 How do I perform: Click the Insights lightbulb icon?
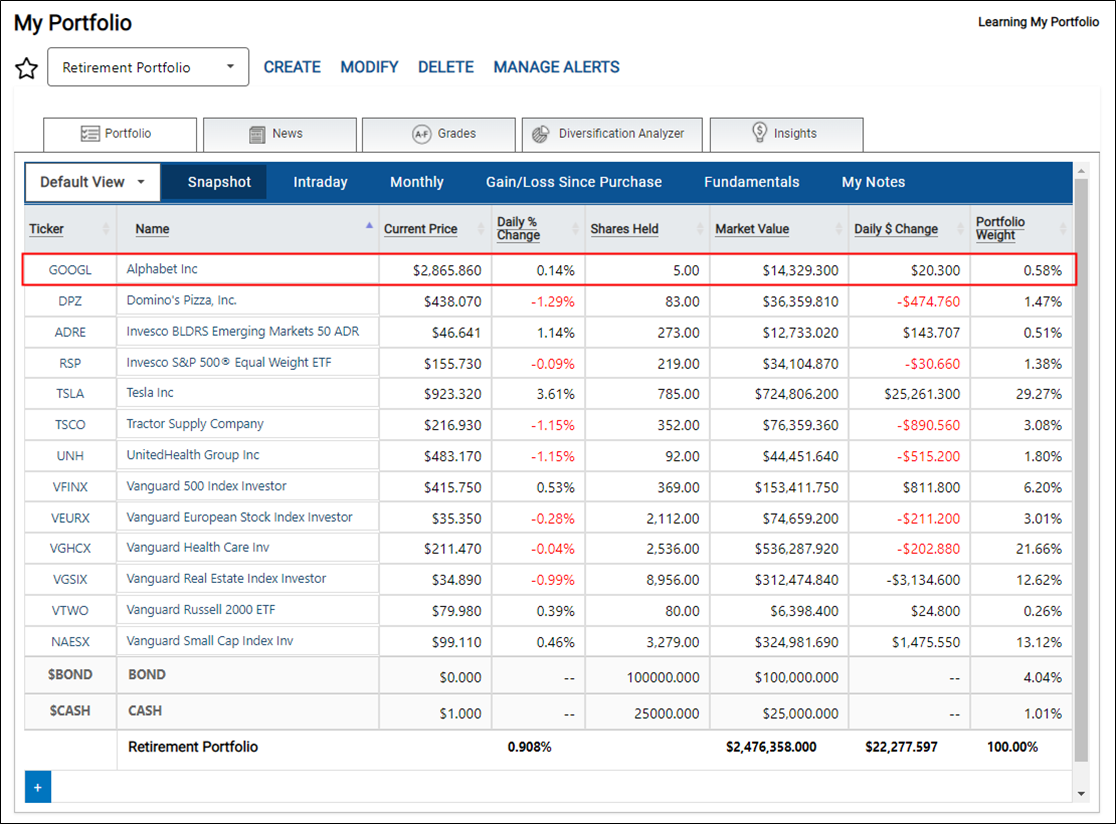coord(759,132)
